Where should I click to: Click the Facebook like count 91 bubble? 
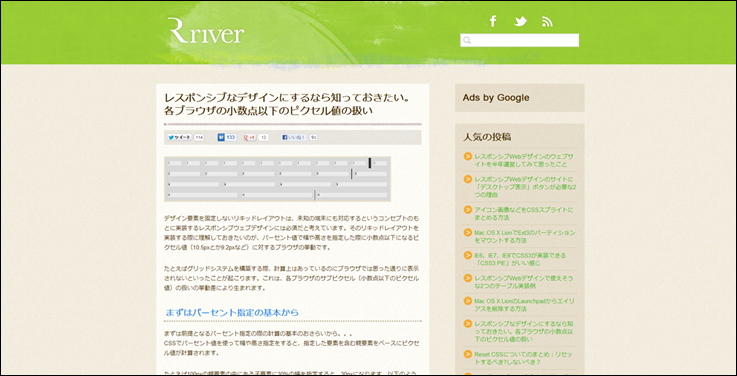click(314, 138)
